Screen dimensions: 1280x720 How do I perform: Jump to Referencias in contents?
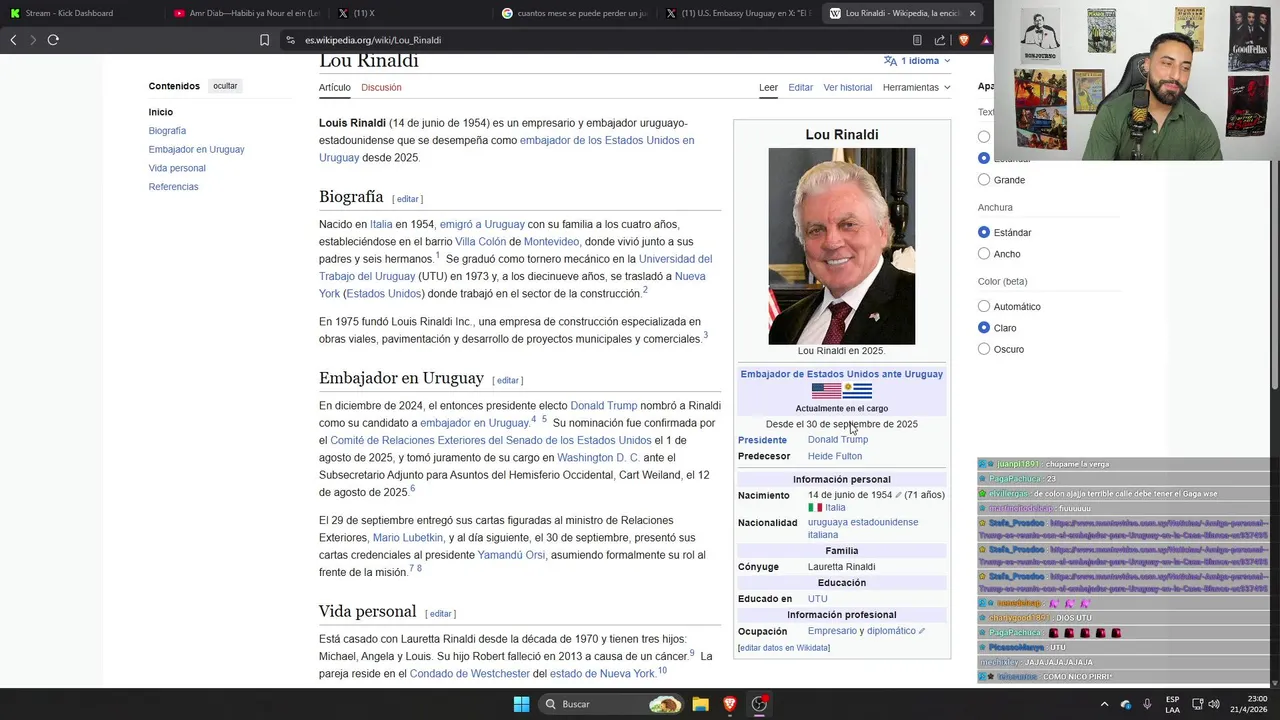(x=173, y=187)
